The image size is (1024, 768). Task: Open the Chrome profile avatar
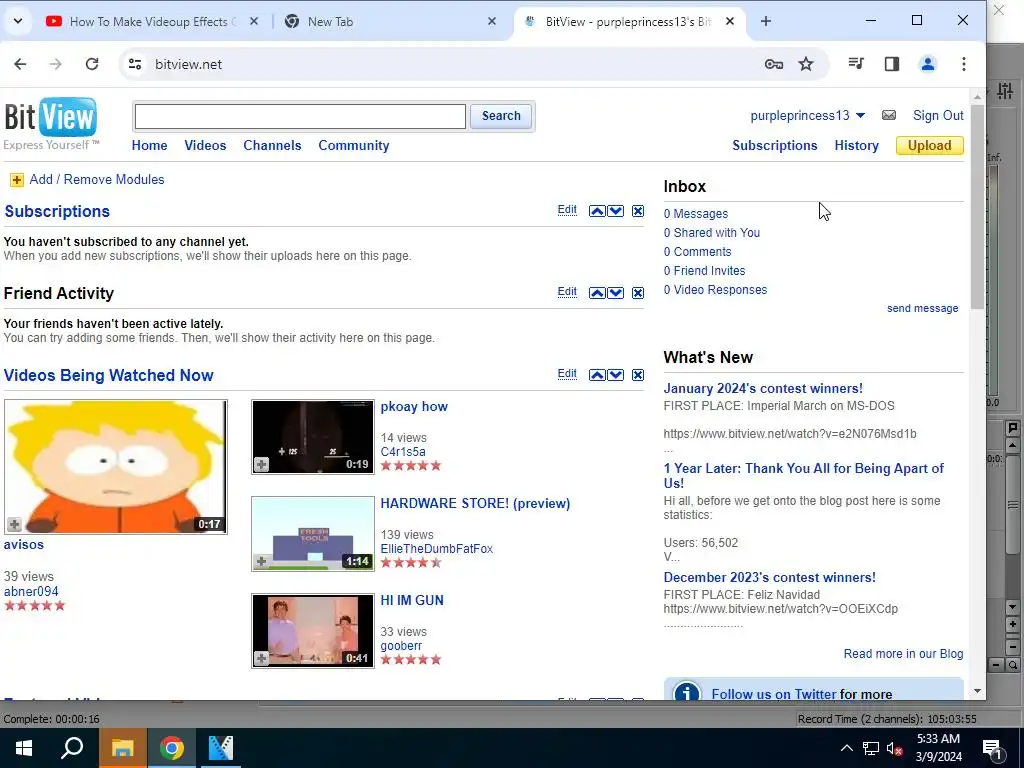tap(927, 63)
